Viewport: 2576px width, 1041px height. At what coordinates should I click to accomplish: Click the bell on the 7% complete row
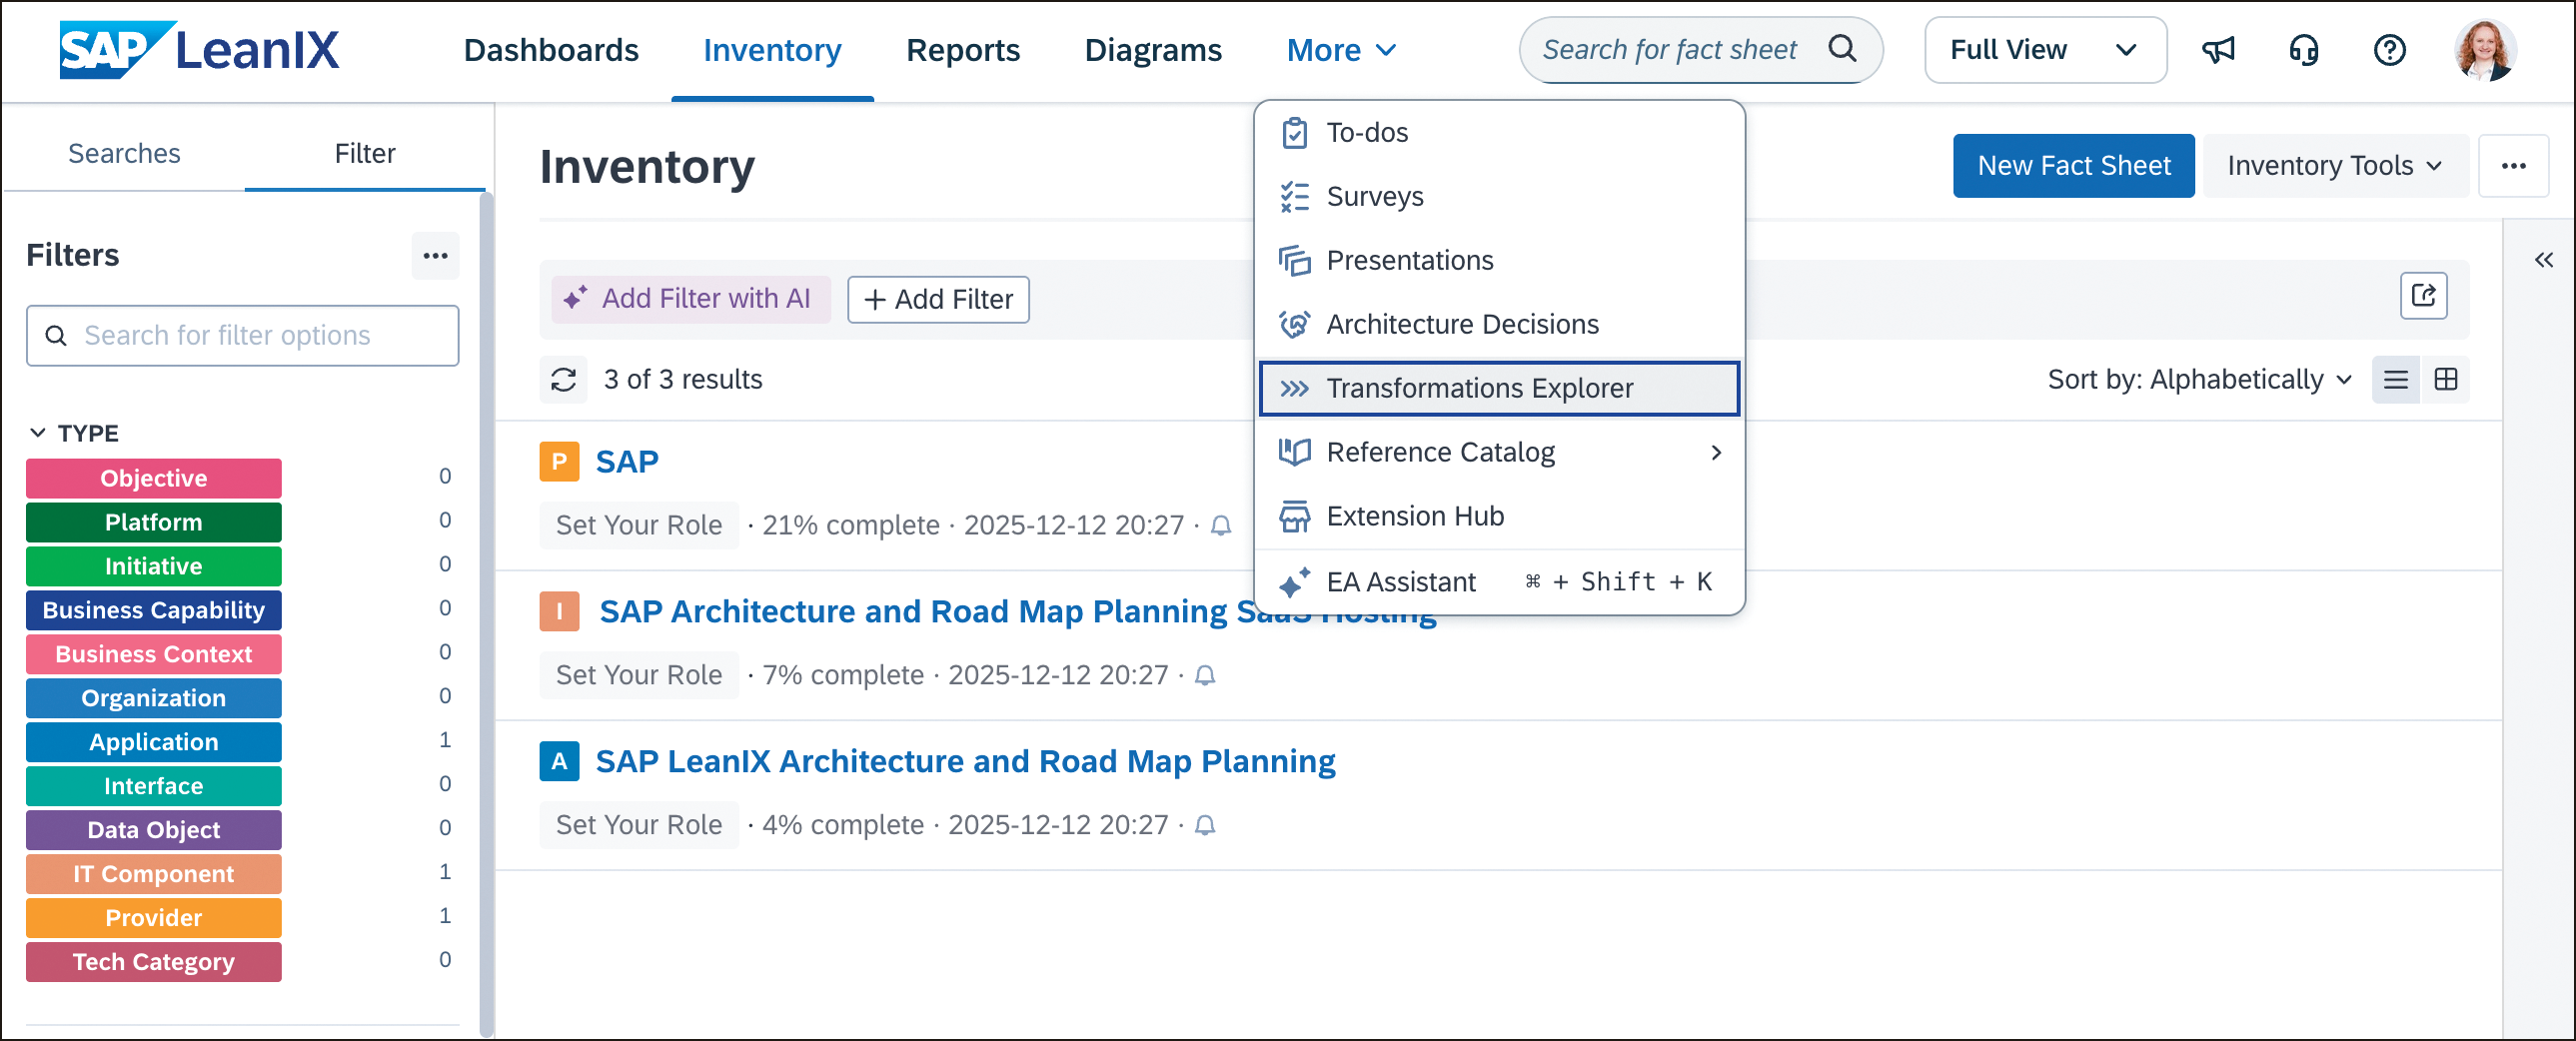(1205, 676)
